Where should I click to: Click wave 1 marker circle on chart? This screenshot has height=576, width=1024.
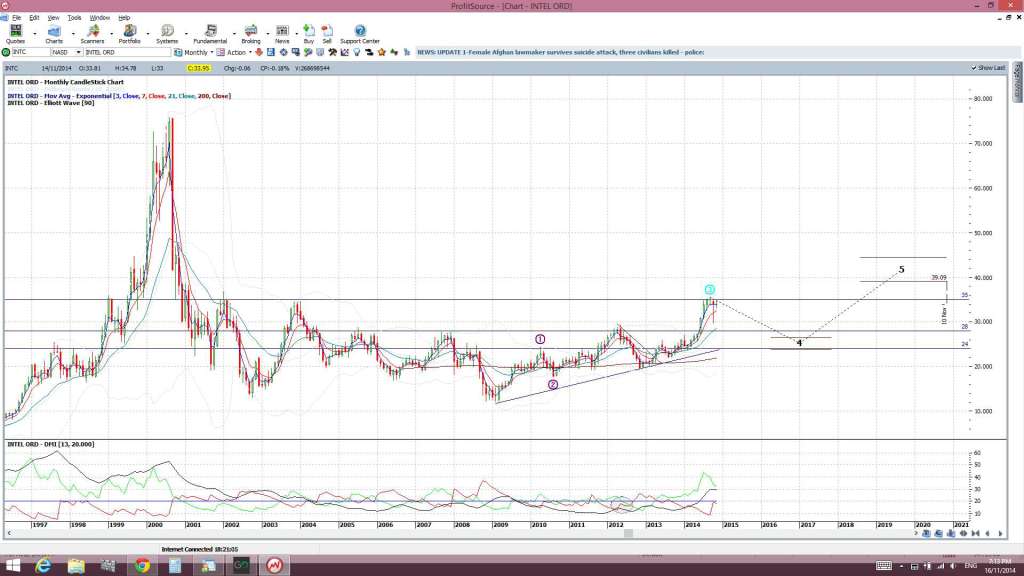coord(540,339)
